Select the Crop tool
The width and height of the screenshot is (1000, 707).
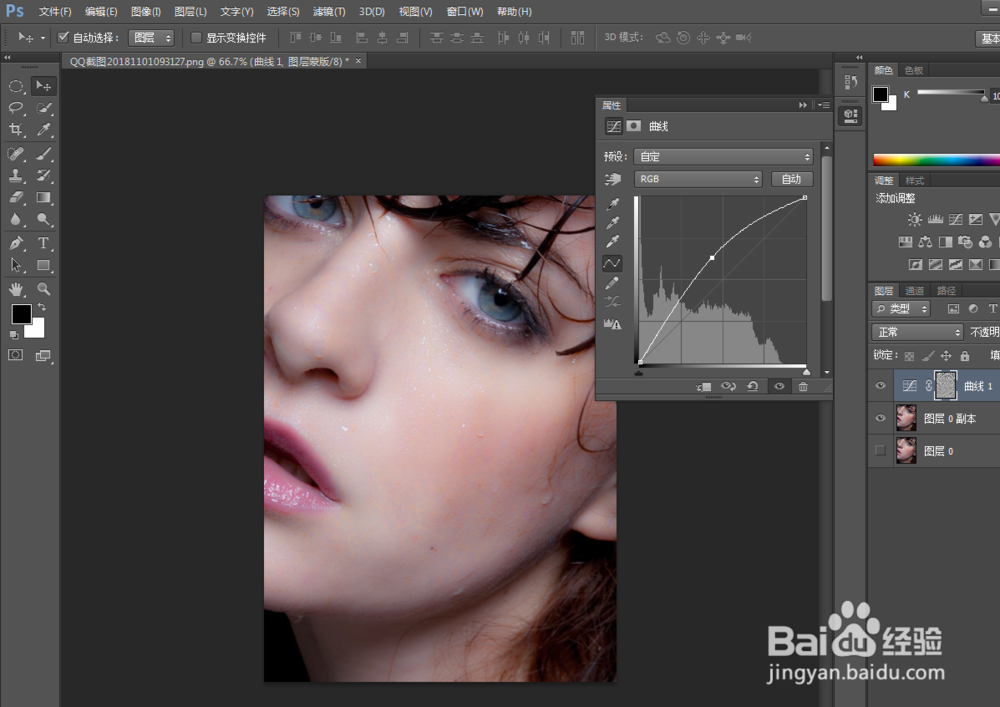pyautogui.click(x=16, y=129)
